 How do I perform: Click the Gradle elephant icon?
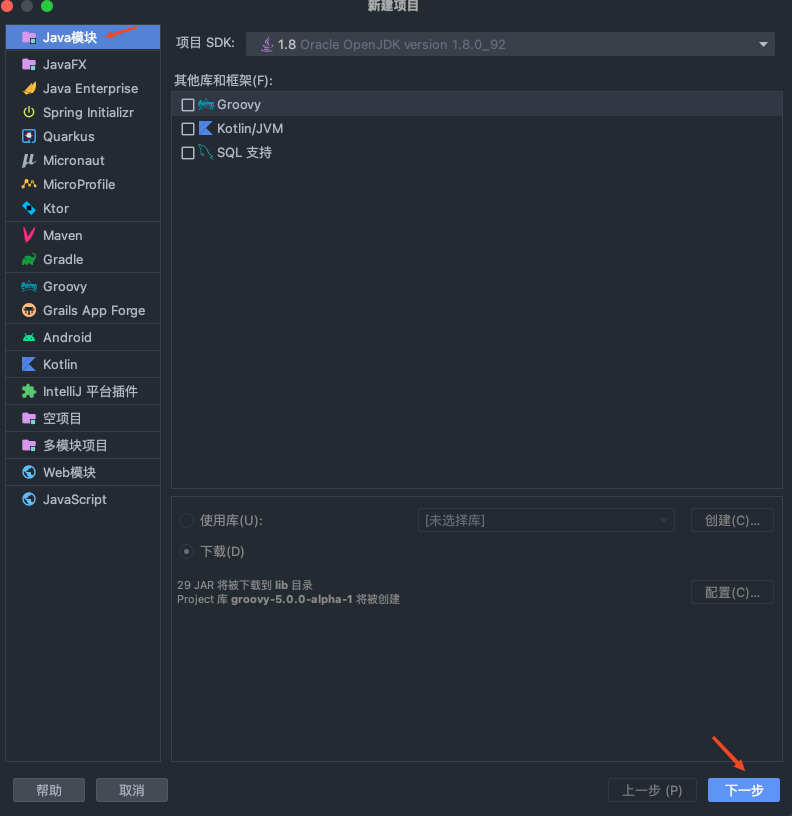click(29, 259)
